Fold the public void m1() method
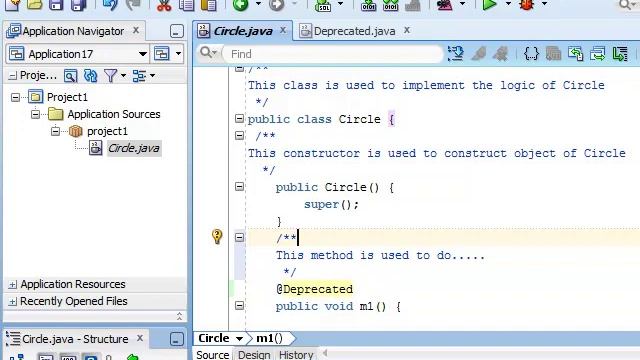 (x=240, y=305)
